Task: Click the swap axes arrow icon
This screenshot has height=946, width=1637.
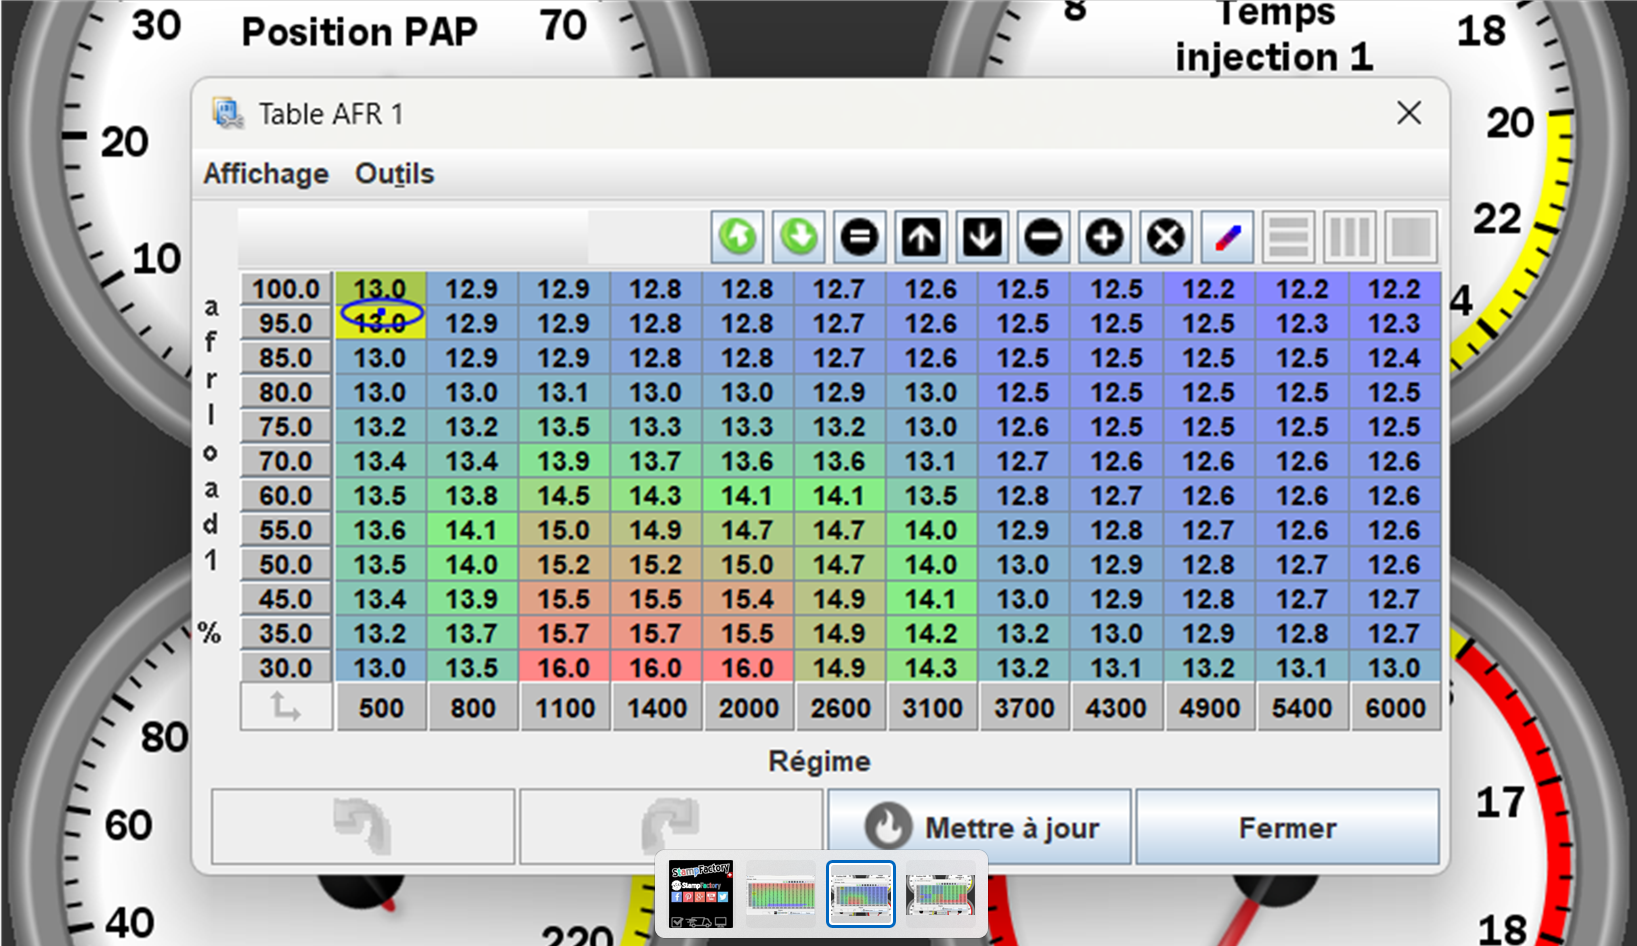Action: [x=286, y=708]
